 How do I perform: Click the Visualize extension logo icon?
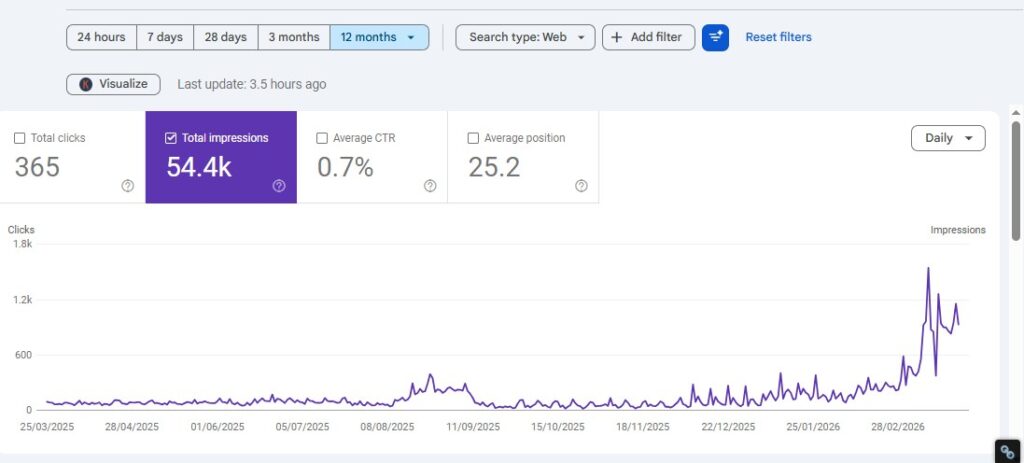(86, 84)
